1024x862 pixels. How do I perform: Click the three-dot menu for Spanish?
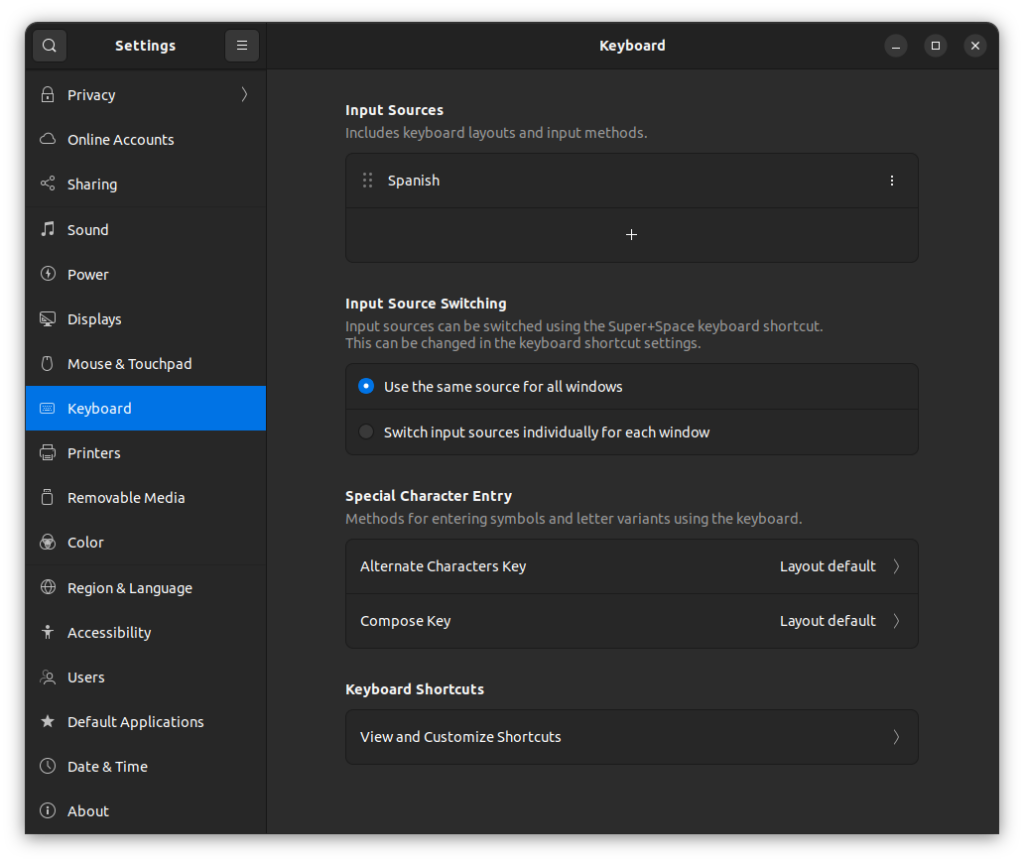point(892,181)
